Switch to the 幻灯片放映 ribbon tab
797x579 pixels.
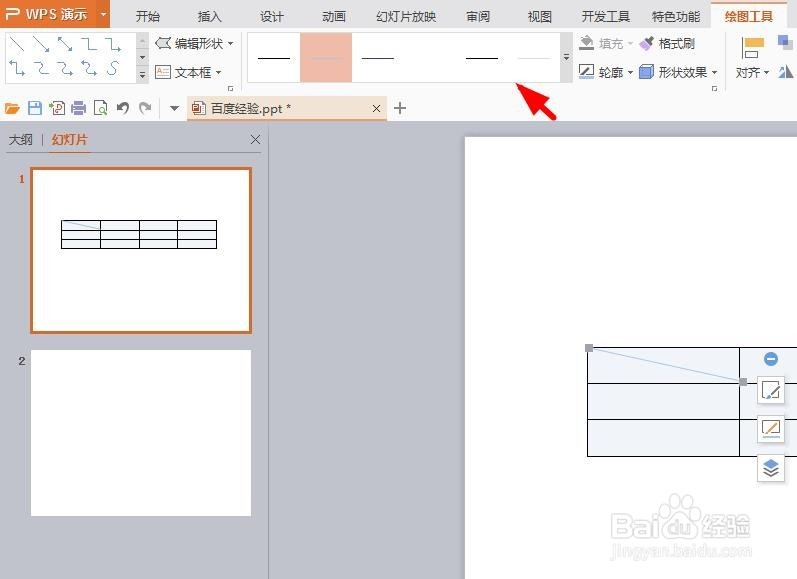pos(406,16)
